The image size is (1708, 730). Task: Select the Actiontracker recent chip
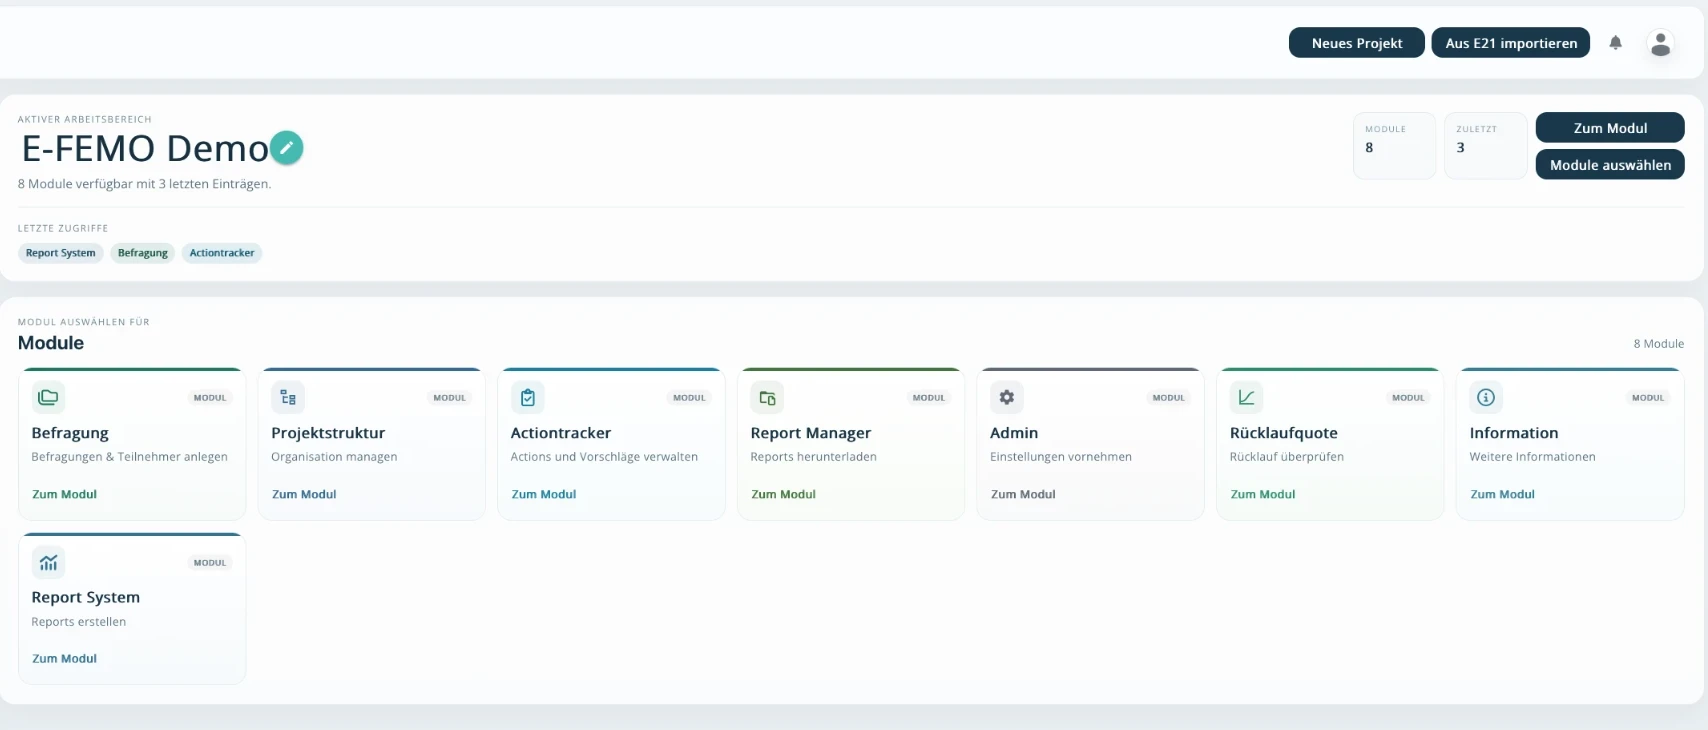coord(222,253)
